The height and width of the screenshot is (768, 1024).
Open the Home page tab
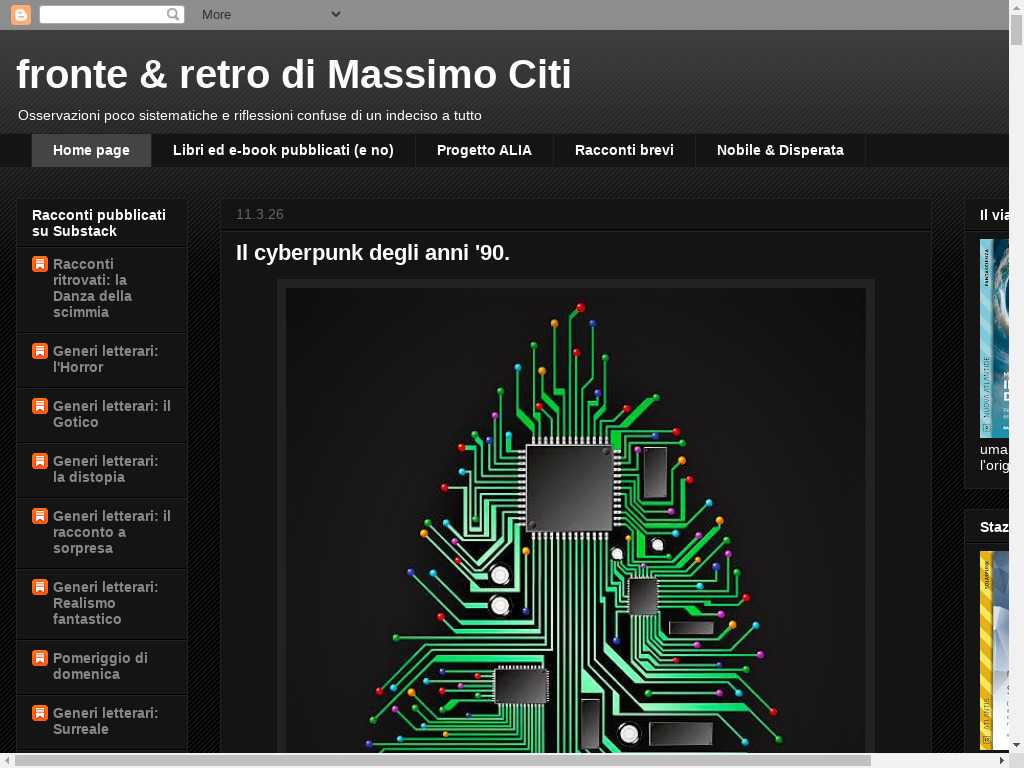(91, 150)
